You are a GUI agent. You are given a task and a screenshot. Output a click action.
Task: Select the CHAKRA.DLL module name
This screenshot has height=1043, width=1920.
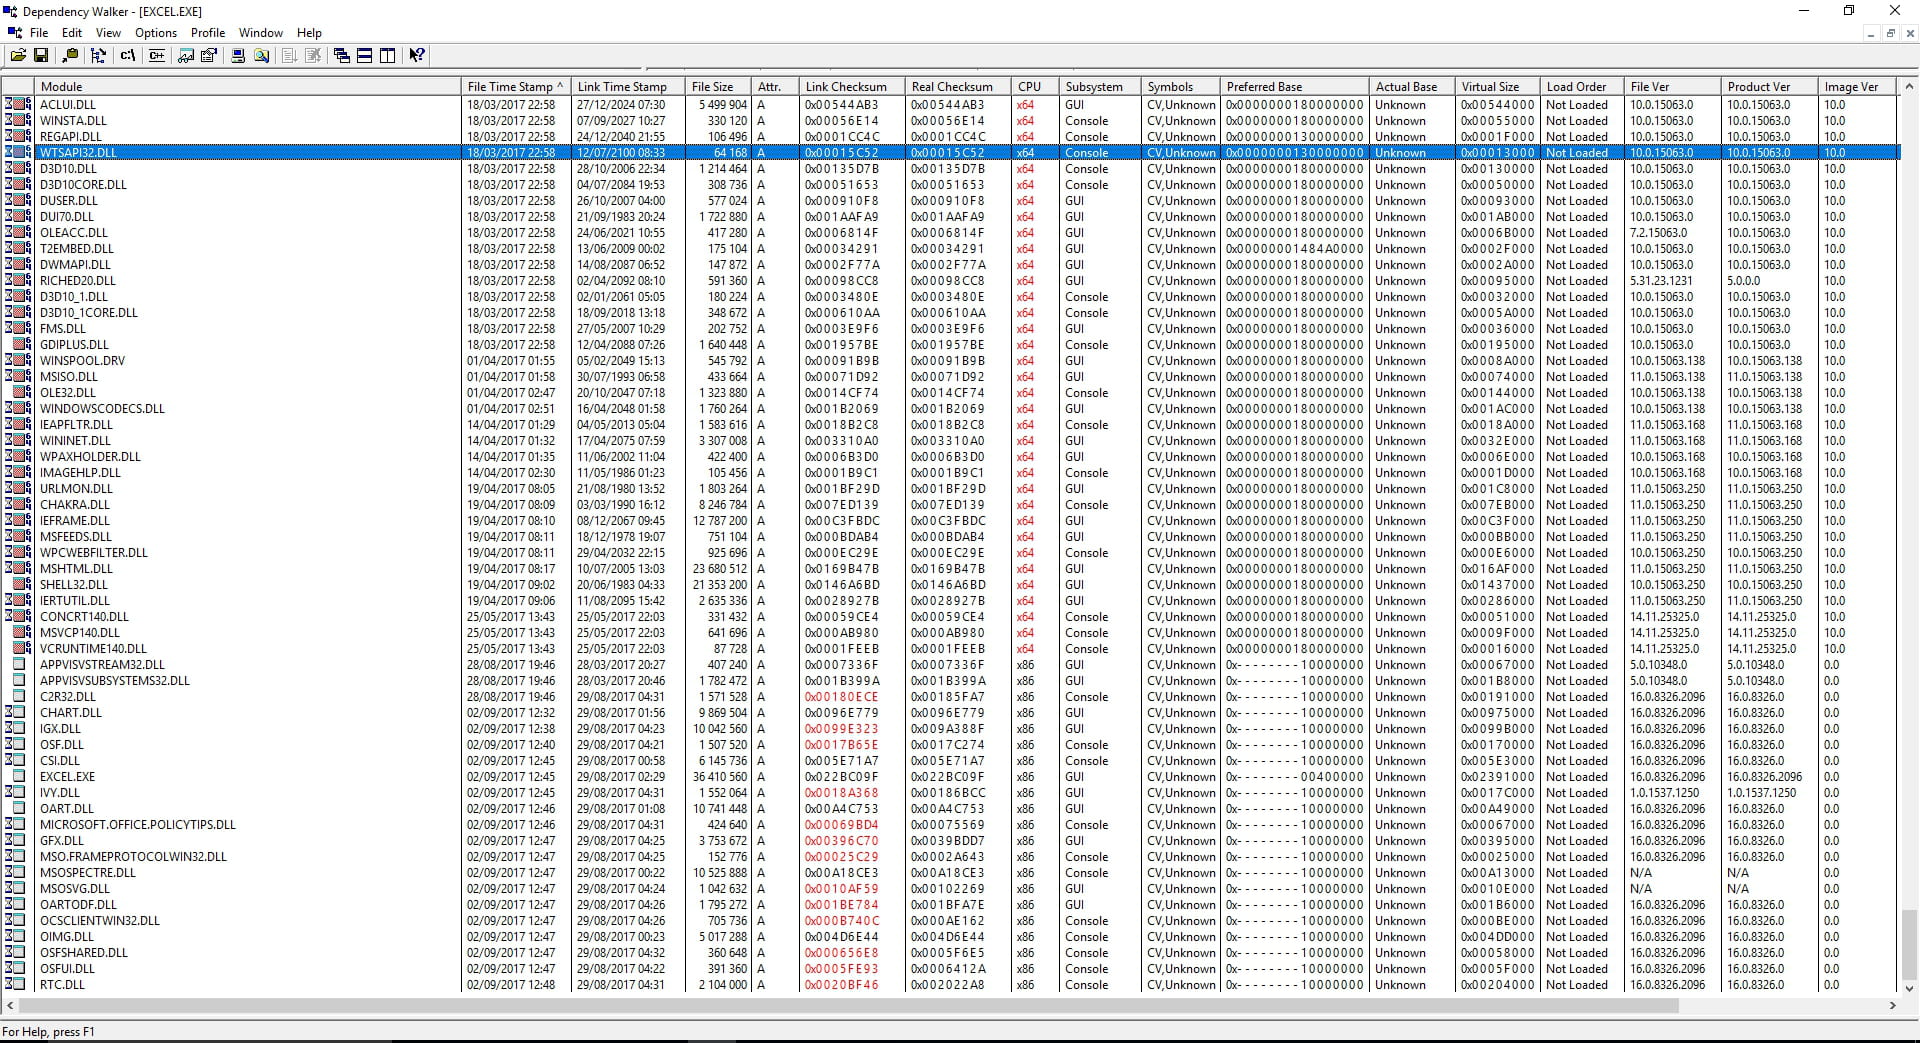click(75, 505)
